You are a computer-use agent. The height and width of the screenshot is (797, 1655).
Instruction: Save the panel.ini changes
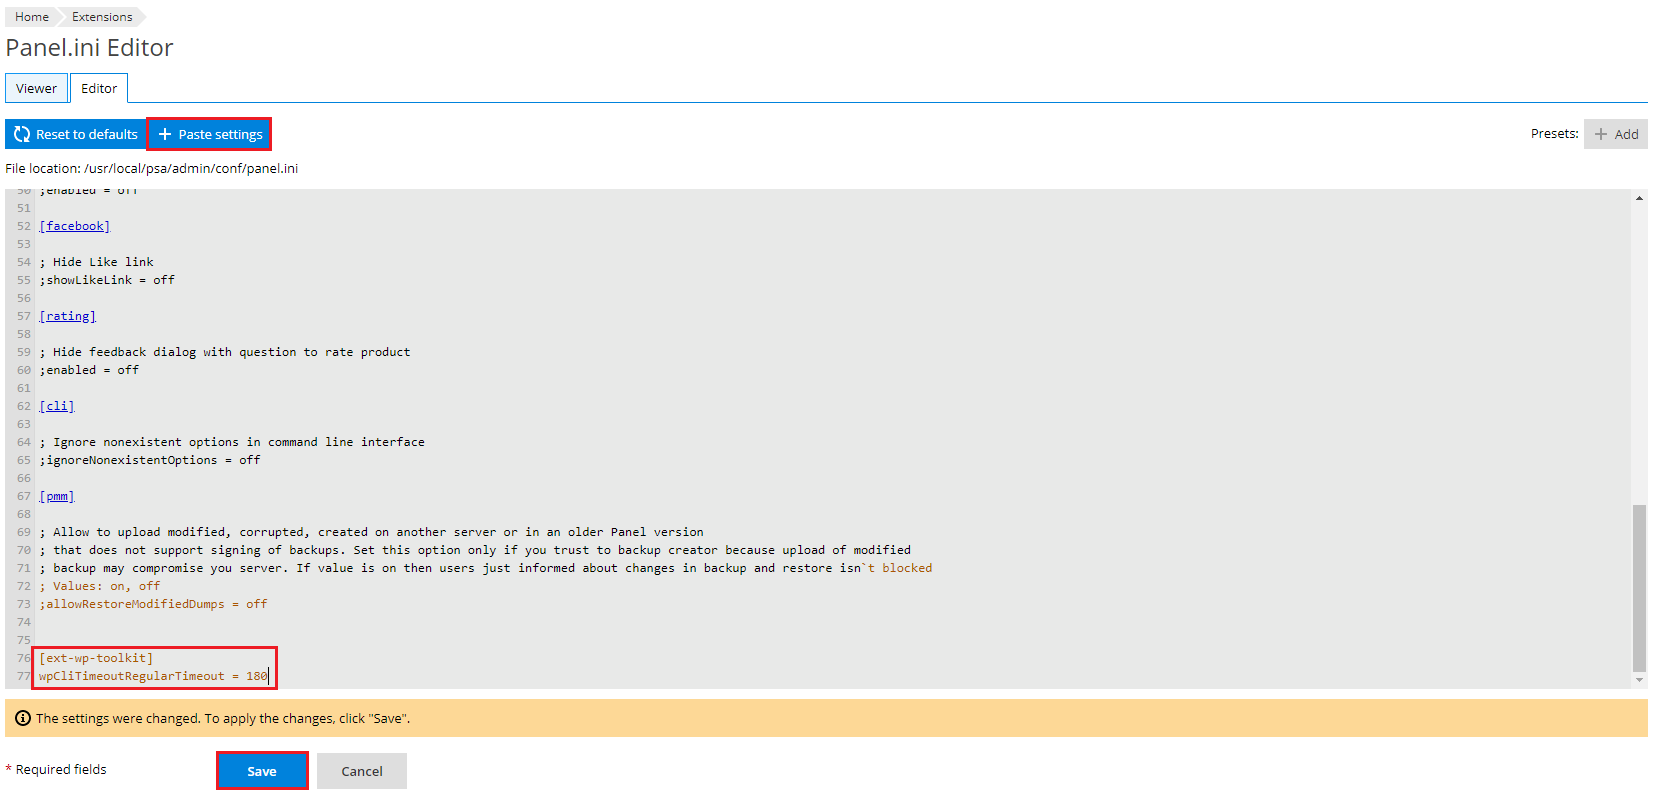262,771
